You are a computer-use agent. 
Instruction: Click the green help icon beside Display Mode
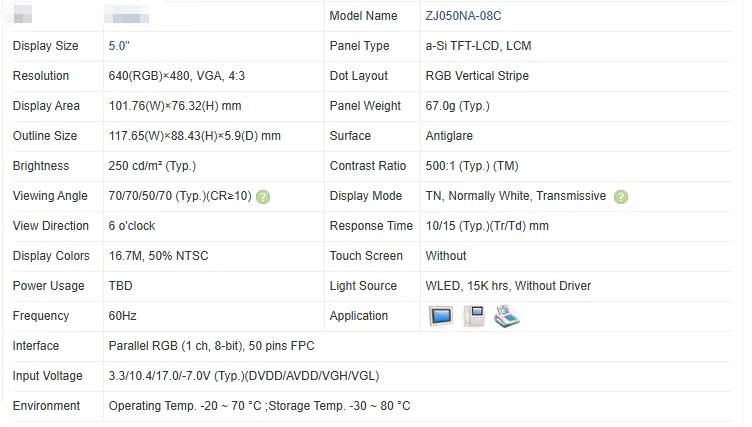point(621,197)
